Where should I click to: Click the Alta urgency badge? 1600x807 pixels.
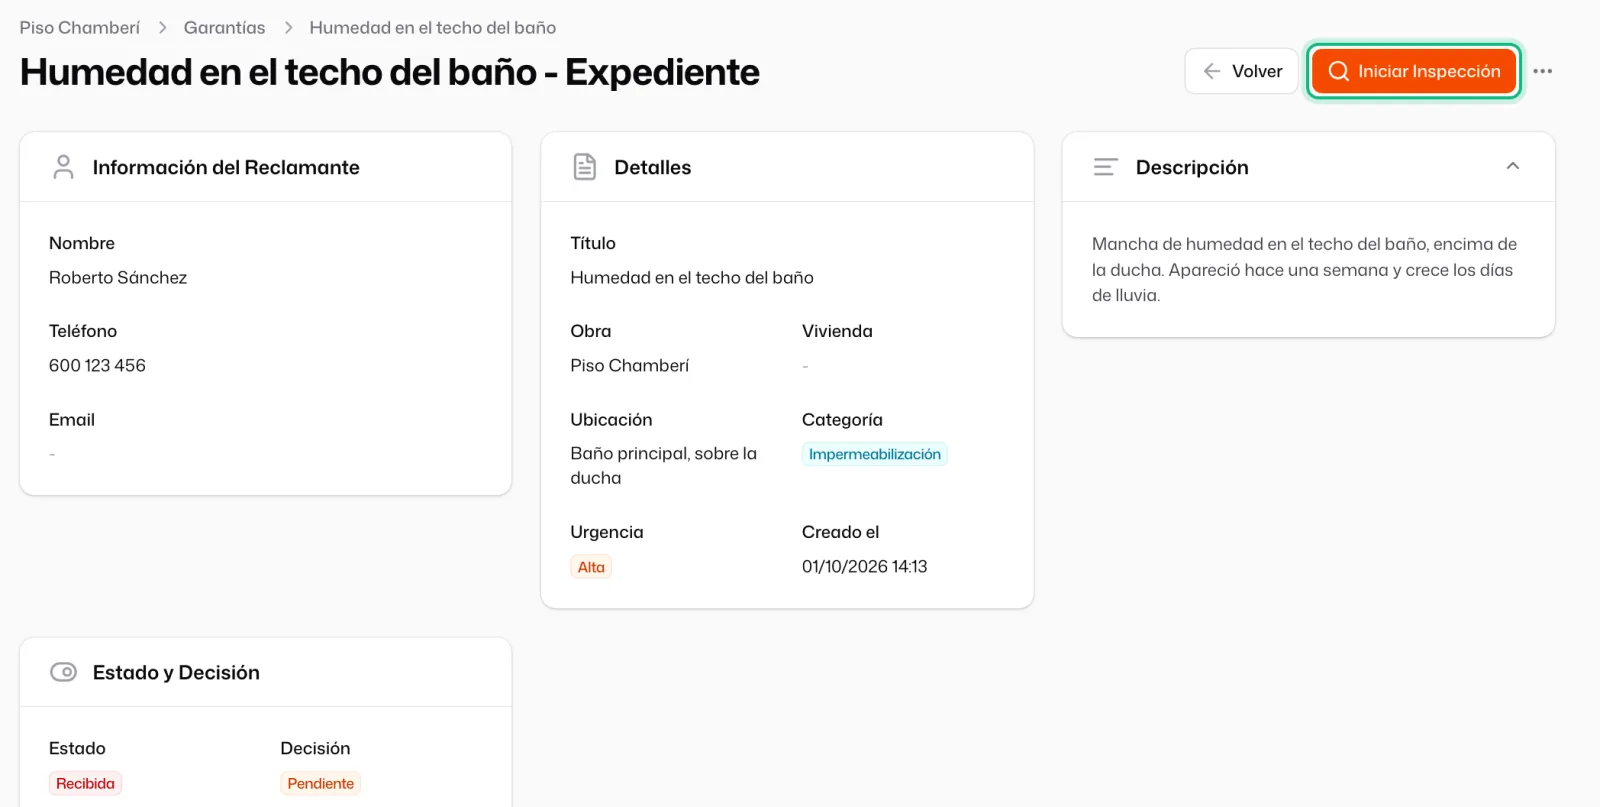[591, 567]
